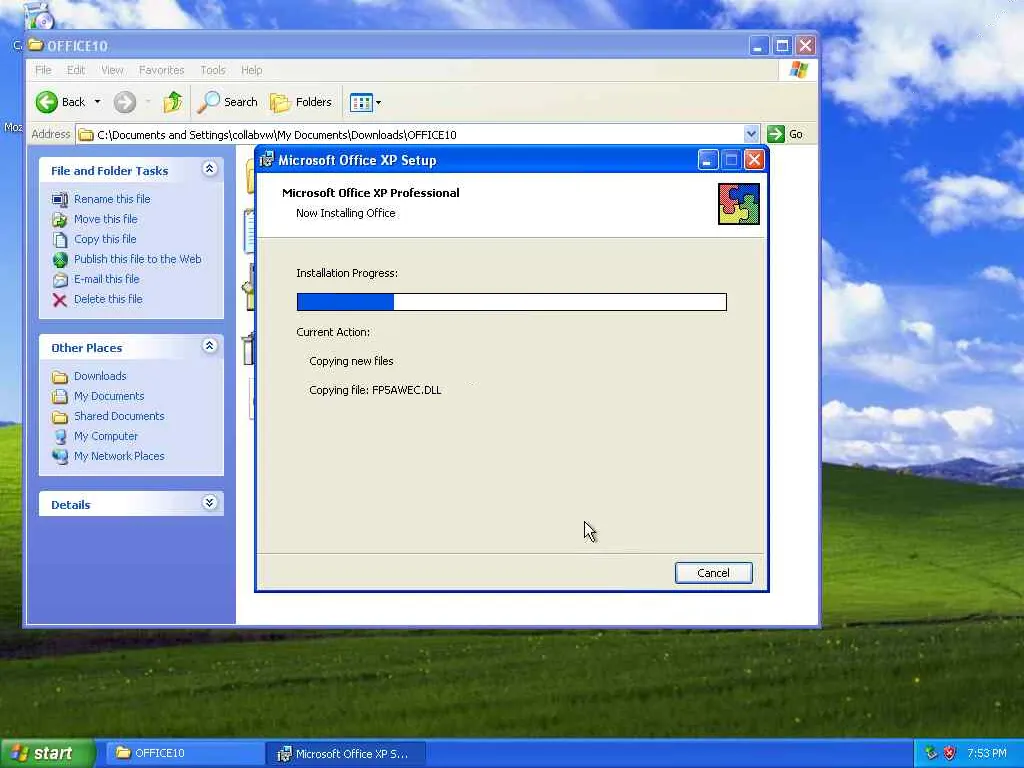Collapse the Other Places panel
The height and width of the screenshot is (768, 1024).
pyautogui.click(x=209, y=346)
